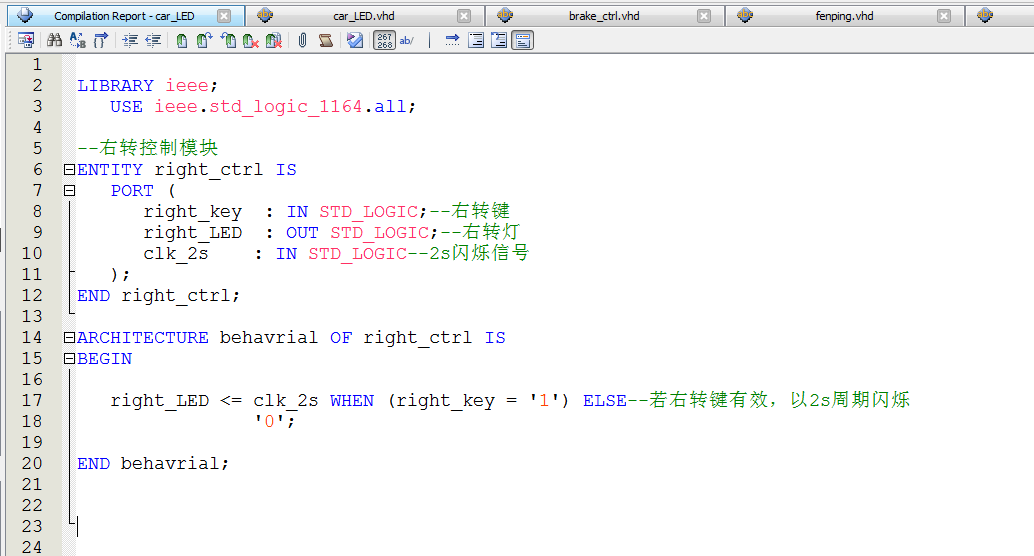
Task: Toggle a bookmark on the current line
Action: 181,41
